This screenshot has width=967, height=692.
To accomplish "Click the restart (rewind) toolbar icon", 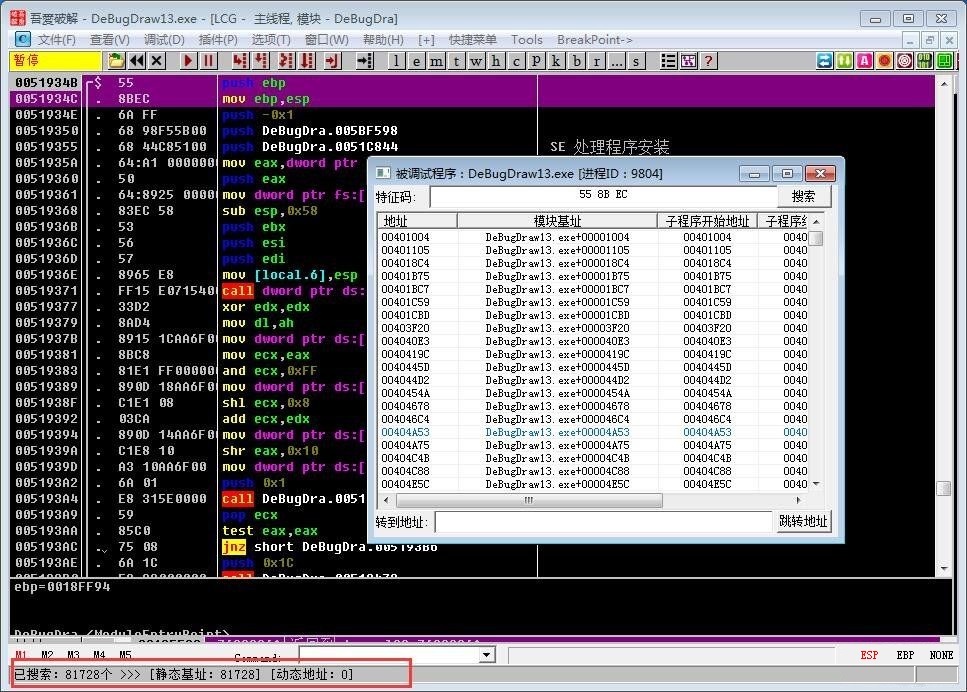I will click(137, 60).
